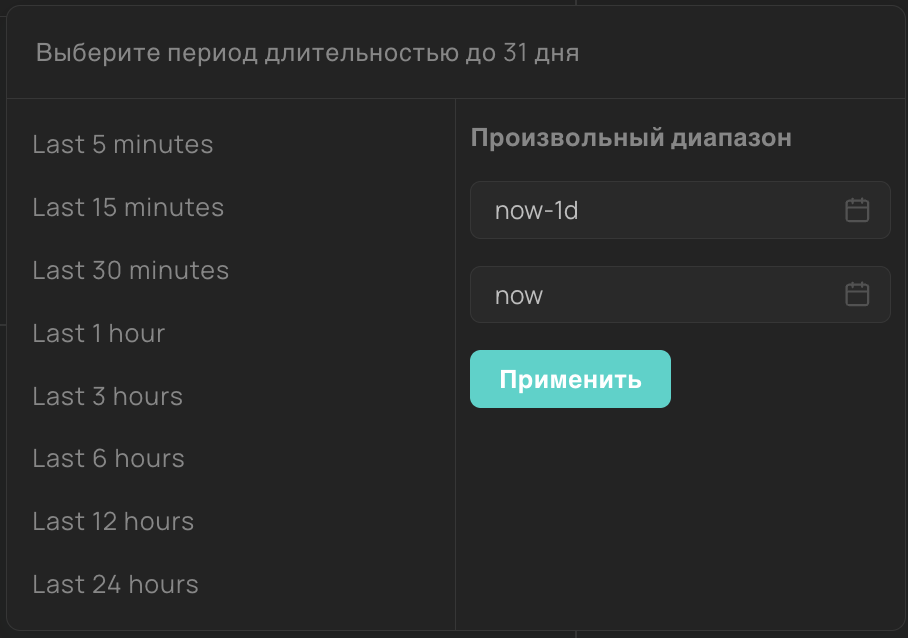Choose the Last 3 hours range
908x638 pixels.
[x=108, y=397]
